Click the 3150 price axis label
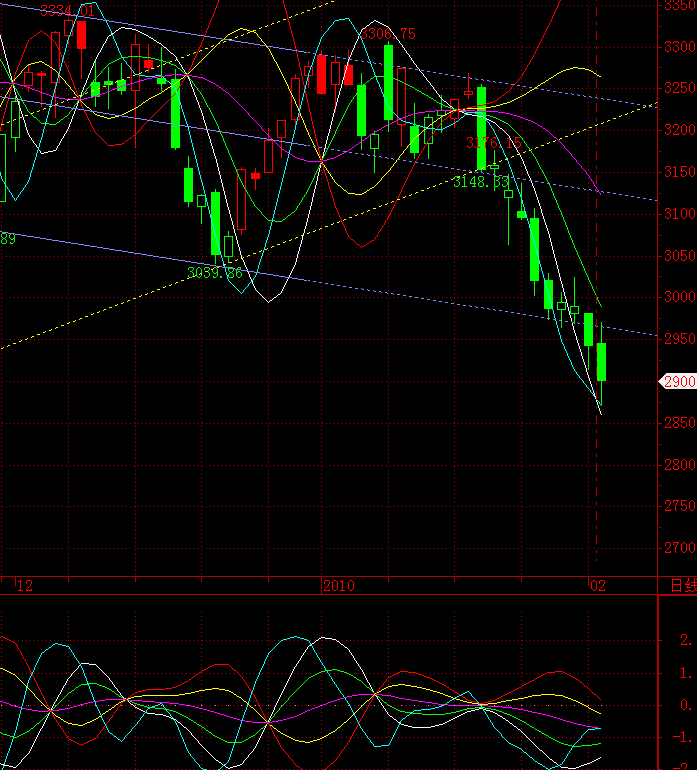 tap(680, 172)
